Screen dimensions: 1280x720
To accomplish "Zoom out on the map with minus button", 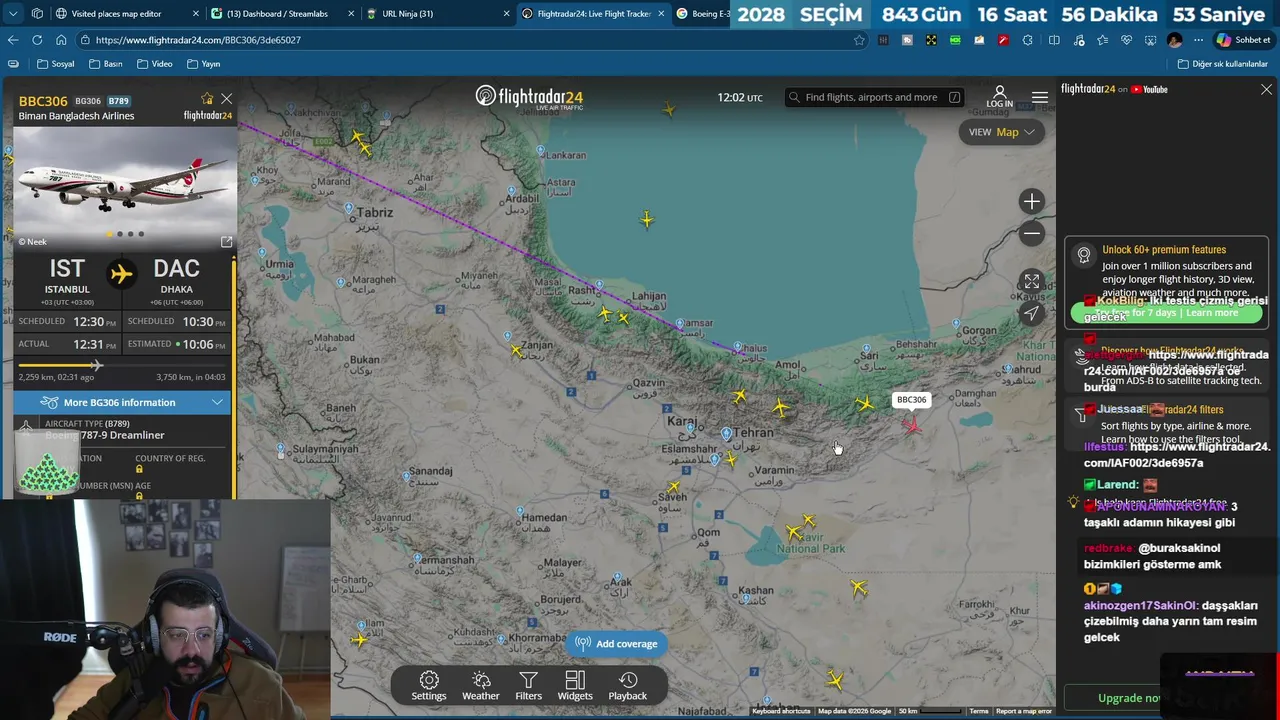I will pos(1031,233).
